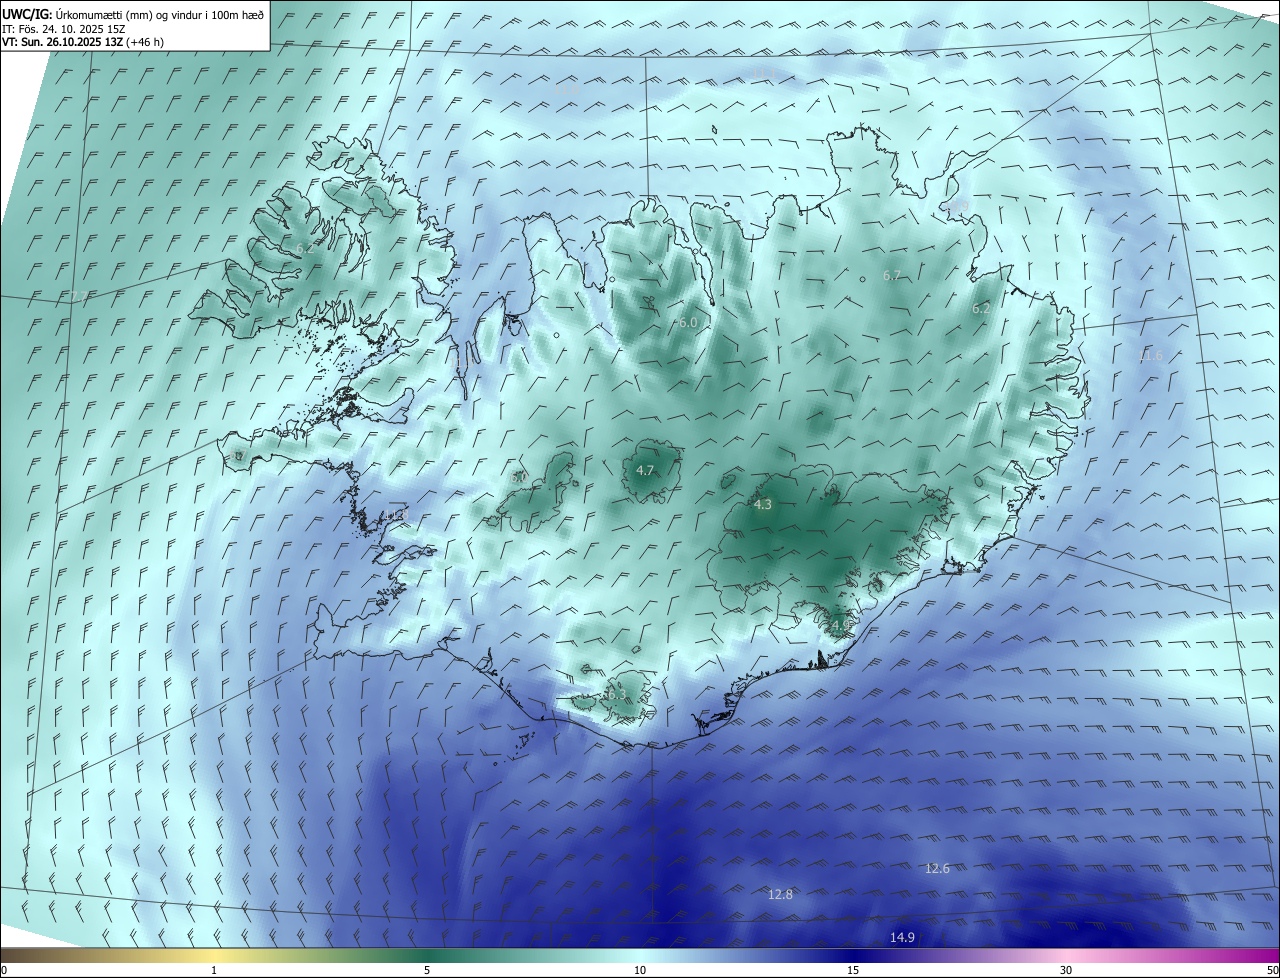Click the colour scale label '15'
1280x978 pixels.
point(853,970)
